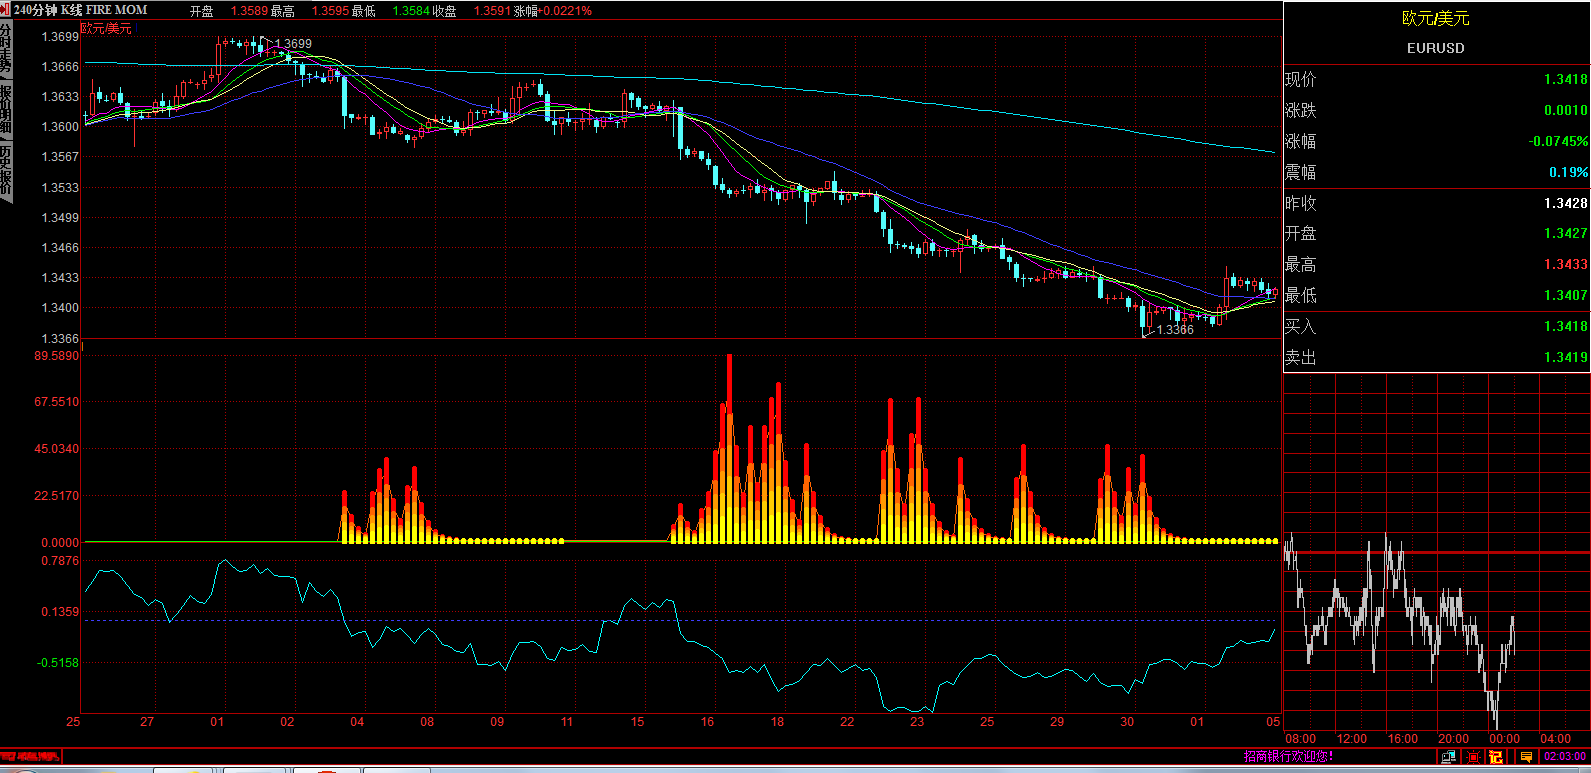Click the 最低 1.3584 value in header
The height and width of the screenshot is (773, 1591).
(x=411, y=11)
